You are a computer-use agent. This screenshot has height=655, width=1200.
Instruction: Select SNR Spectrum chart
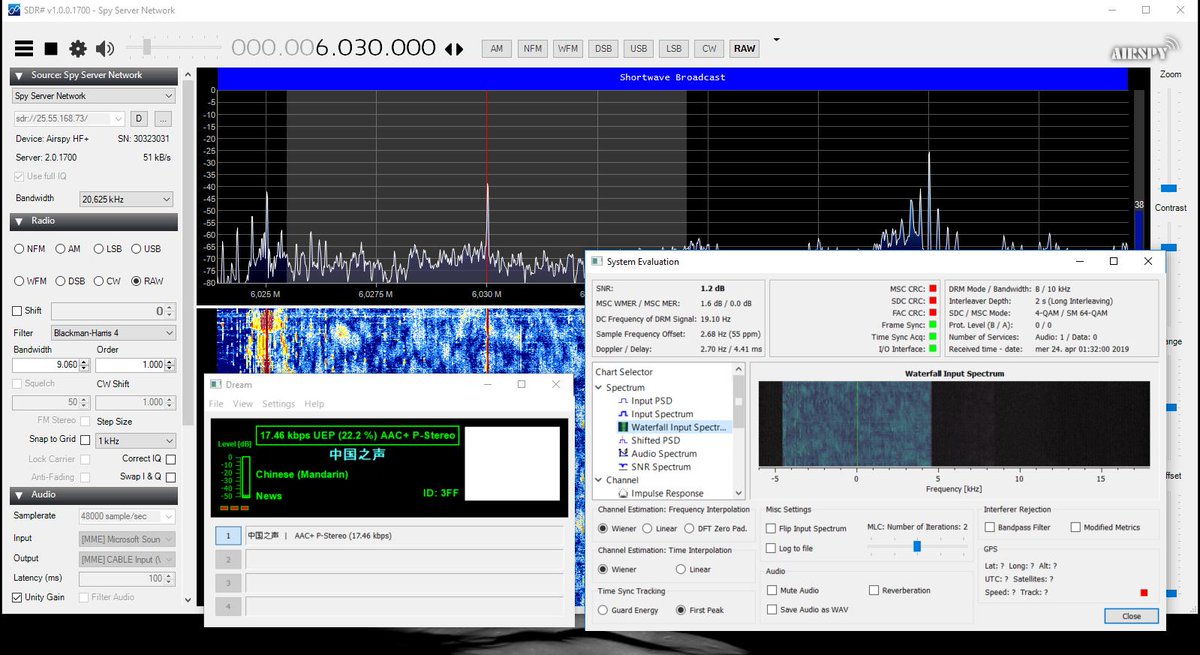pyautogui.click(x=661, y=467)
